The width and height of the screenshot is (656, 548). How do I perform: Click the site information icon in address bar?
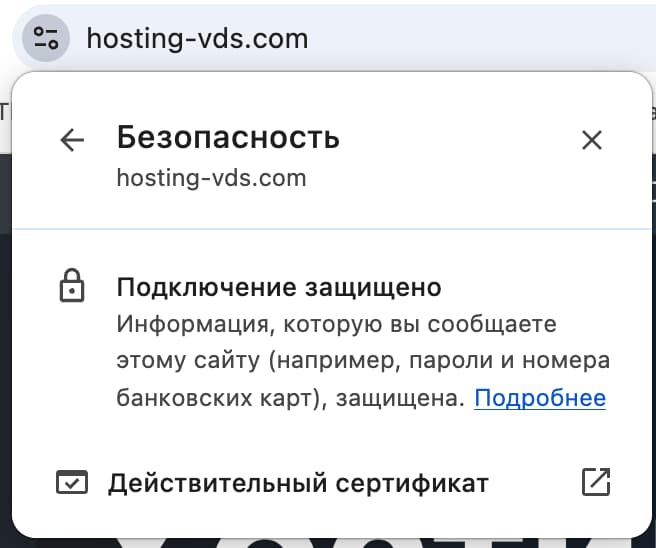tap(46, 39)
